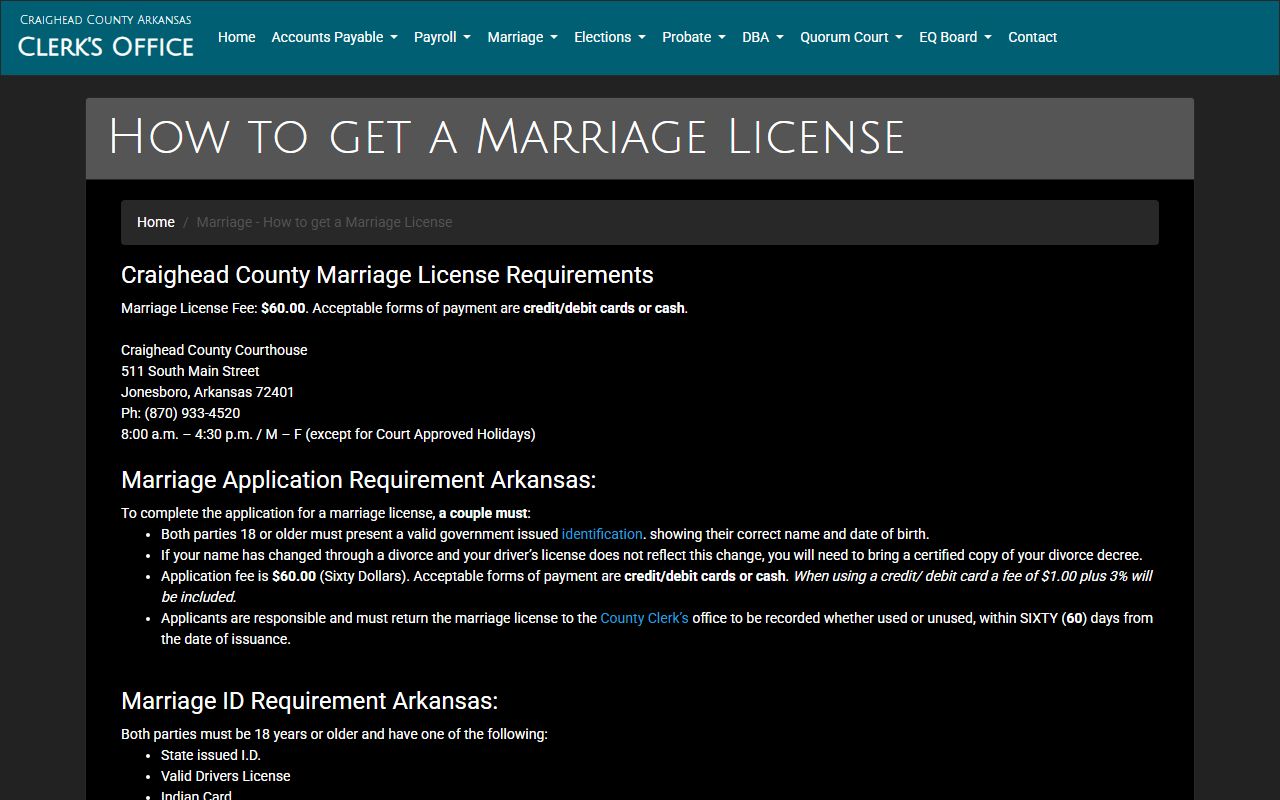The height and width of the screenshot is (800, 1280).
Task: Click the Marriage breadcrumb current page text
Action: point(324,222)
